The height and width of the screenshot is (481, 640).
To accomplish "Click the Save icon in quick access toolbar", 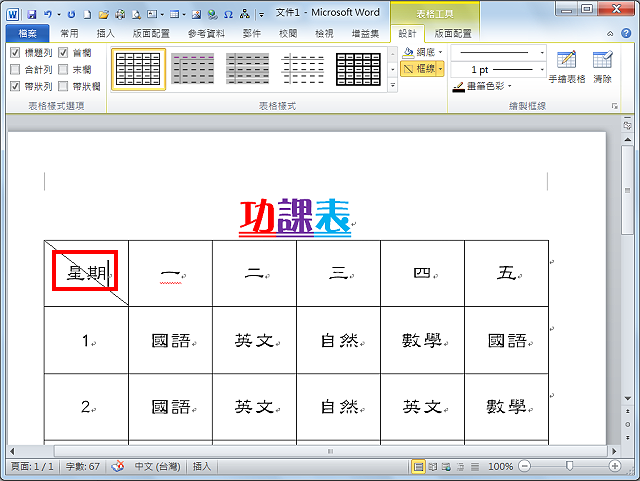I will [x=32, y=15].
